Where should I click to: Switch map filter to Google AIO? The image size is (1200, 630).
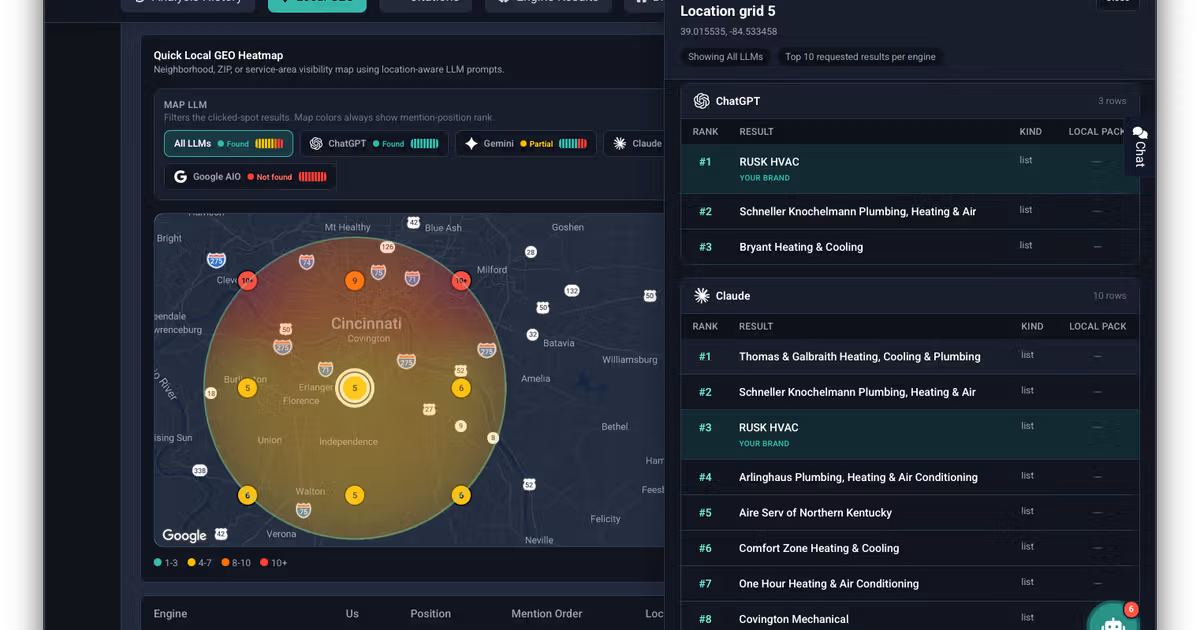point(250,177)
